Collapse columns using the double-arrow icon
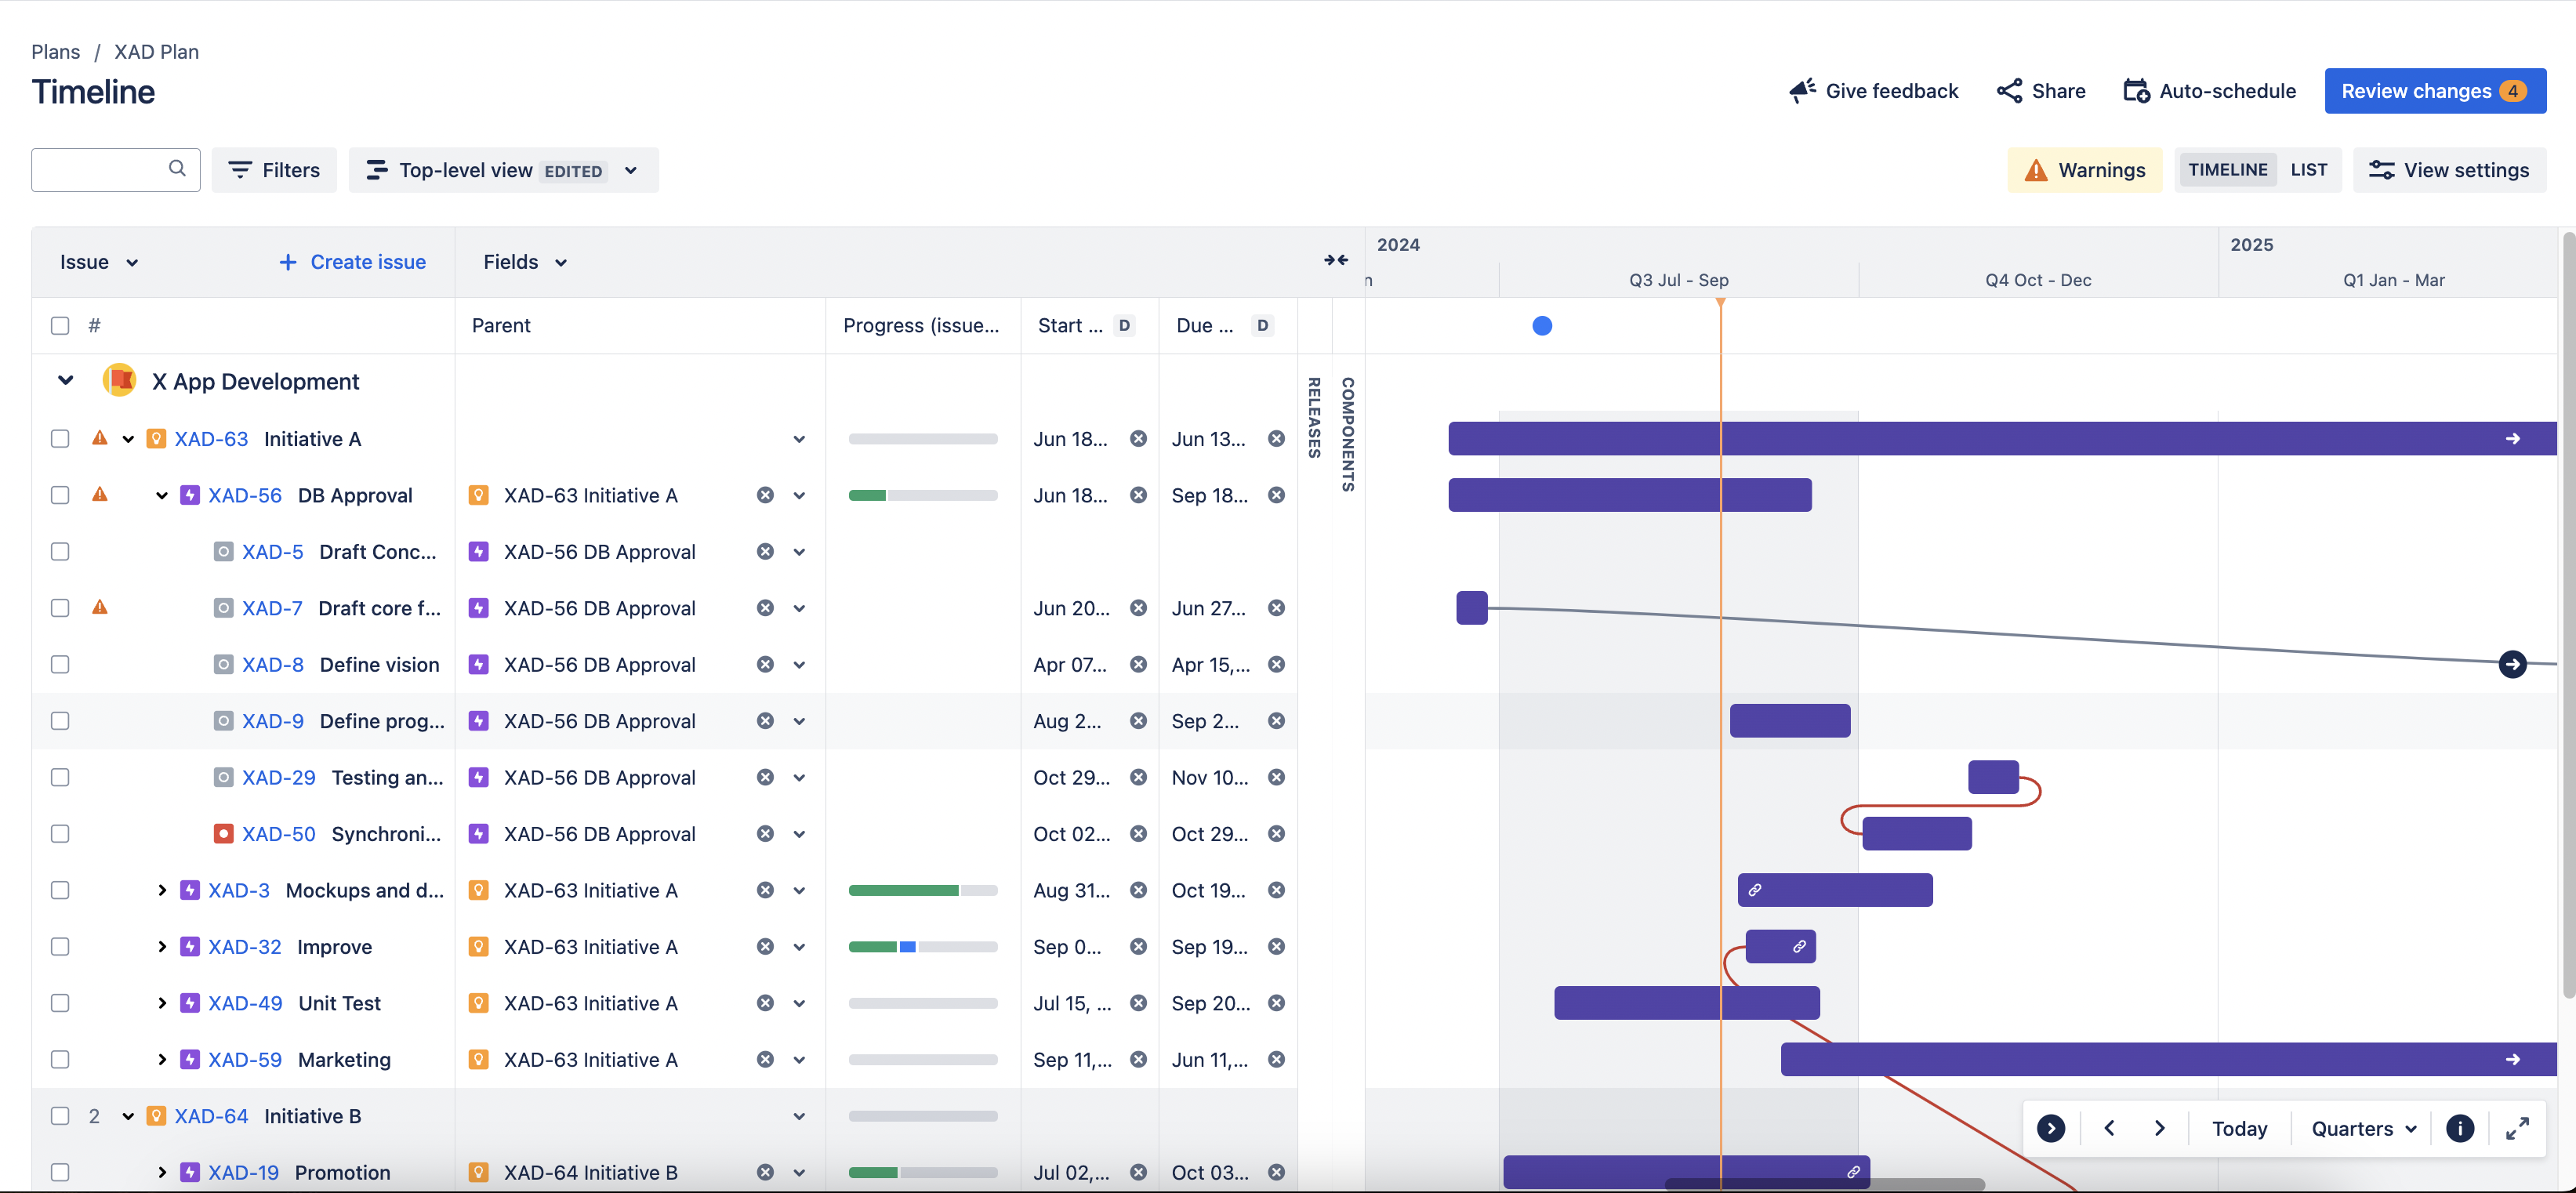The height and width of the screenshot is (1193, 2576). [x=1336, y=260]
